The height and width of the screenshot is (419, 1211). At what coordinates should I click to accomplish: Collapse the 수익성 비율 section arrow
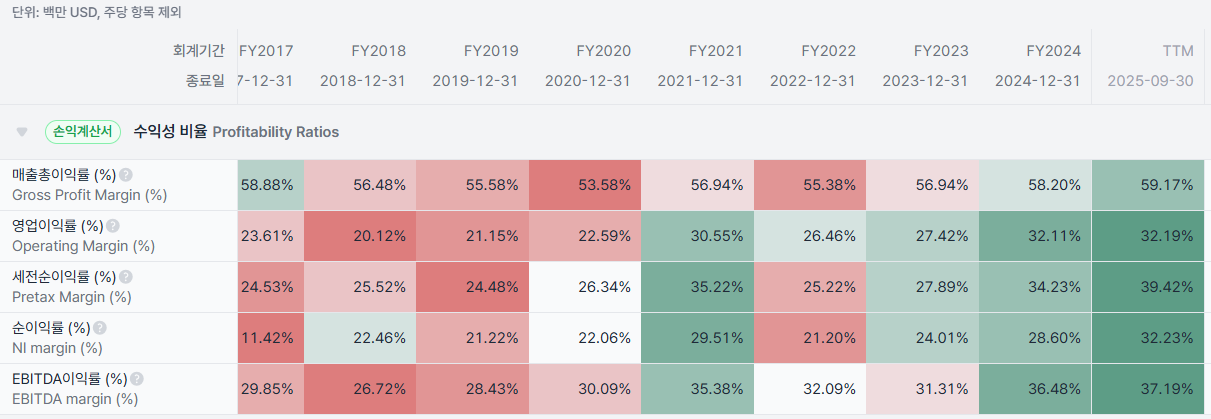(22, 132)
